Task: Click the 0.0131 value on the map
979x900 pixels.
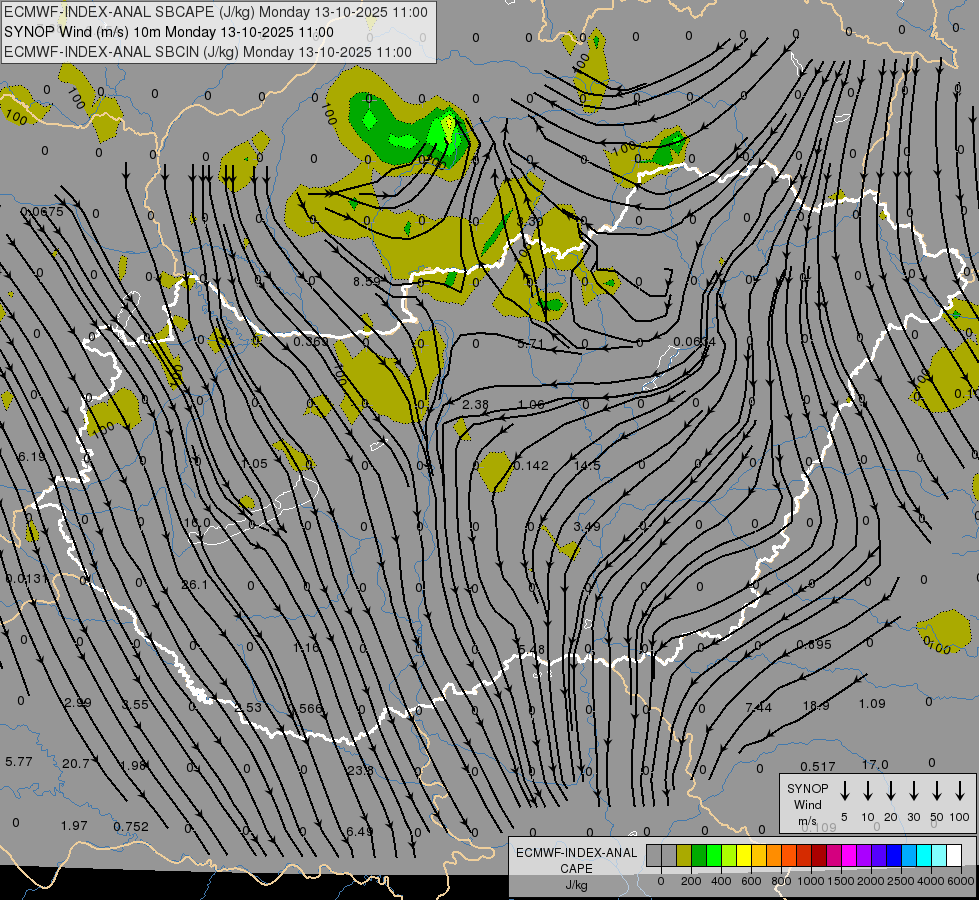Action: pyautogui.click(x=26, y=578)
